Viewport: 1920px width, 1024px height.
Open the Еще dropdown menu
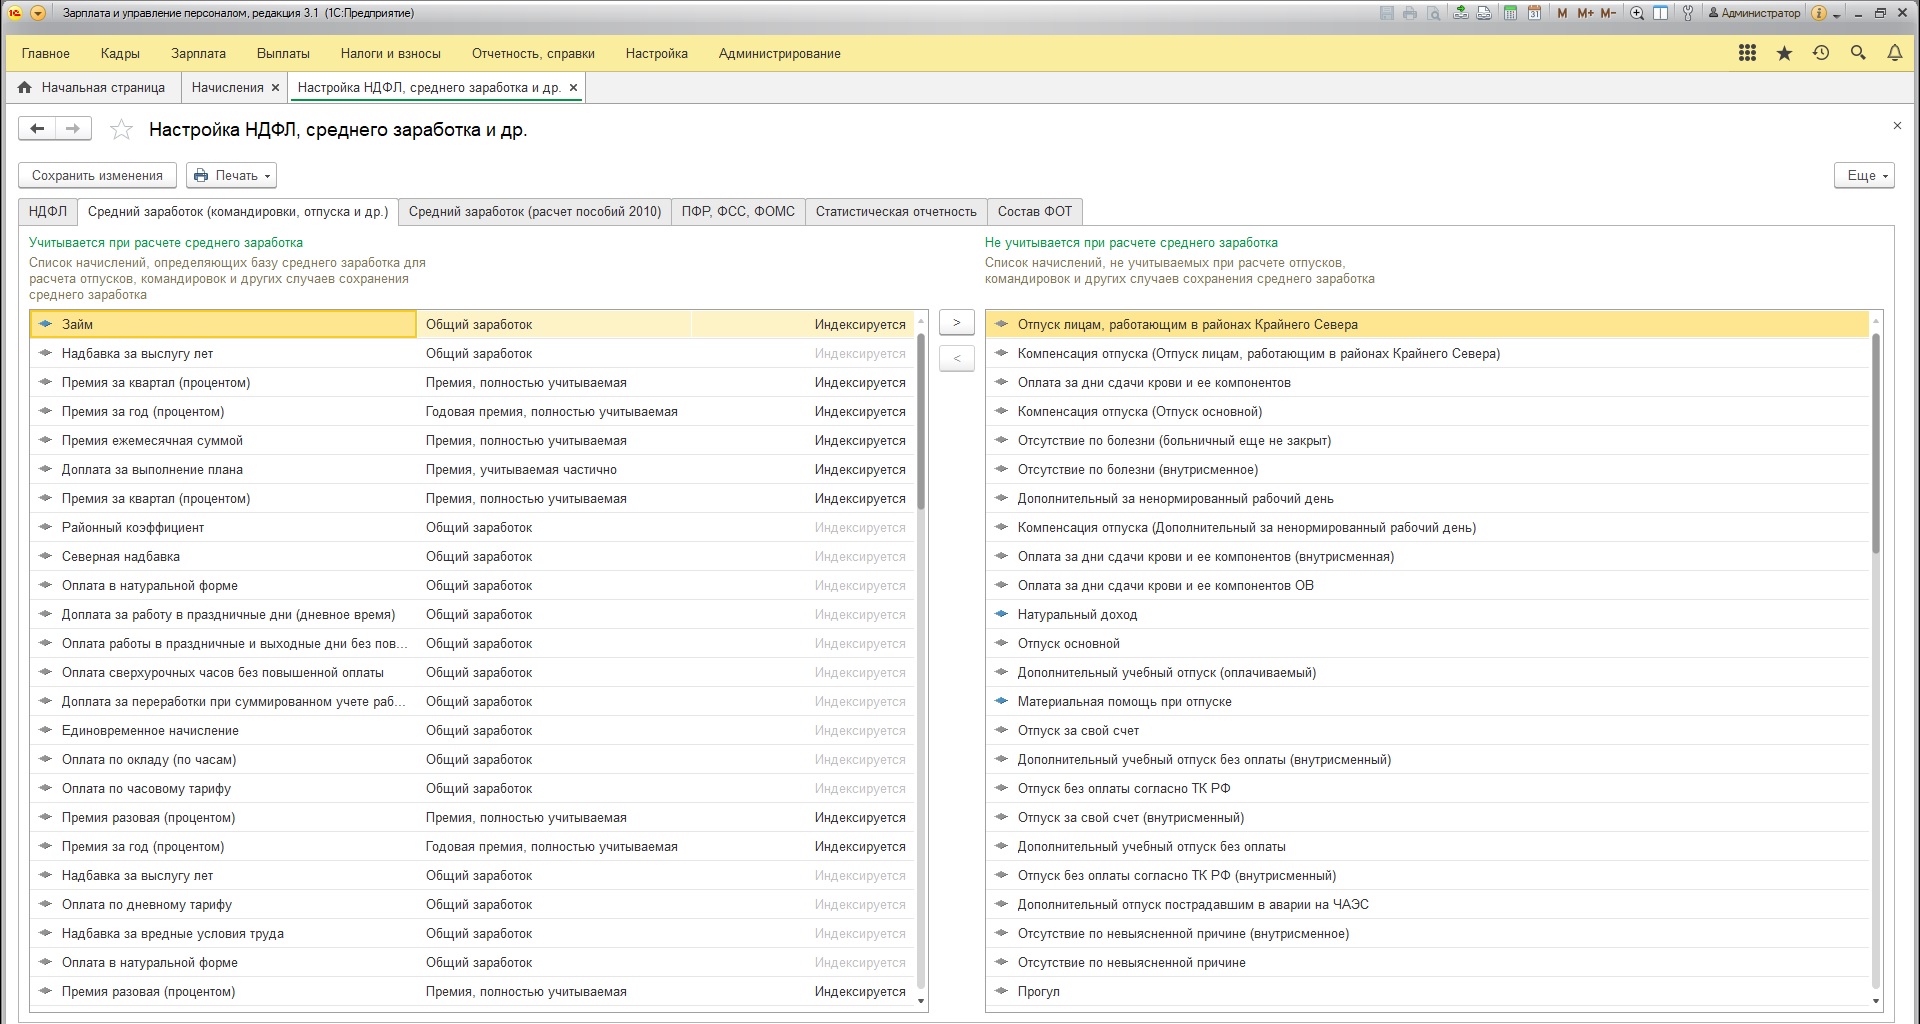[1864, 175]
